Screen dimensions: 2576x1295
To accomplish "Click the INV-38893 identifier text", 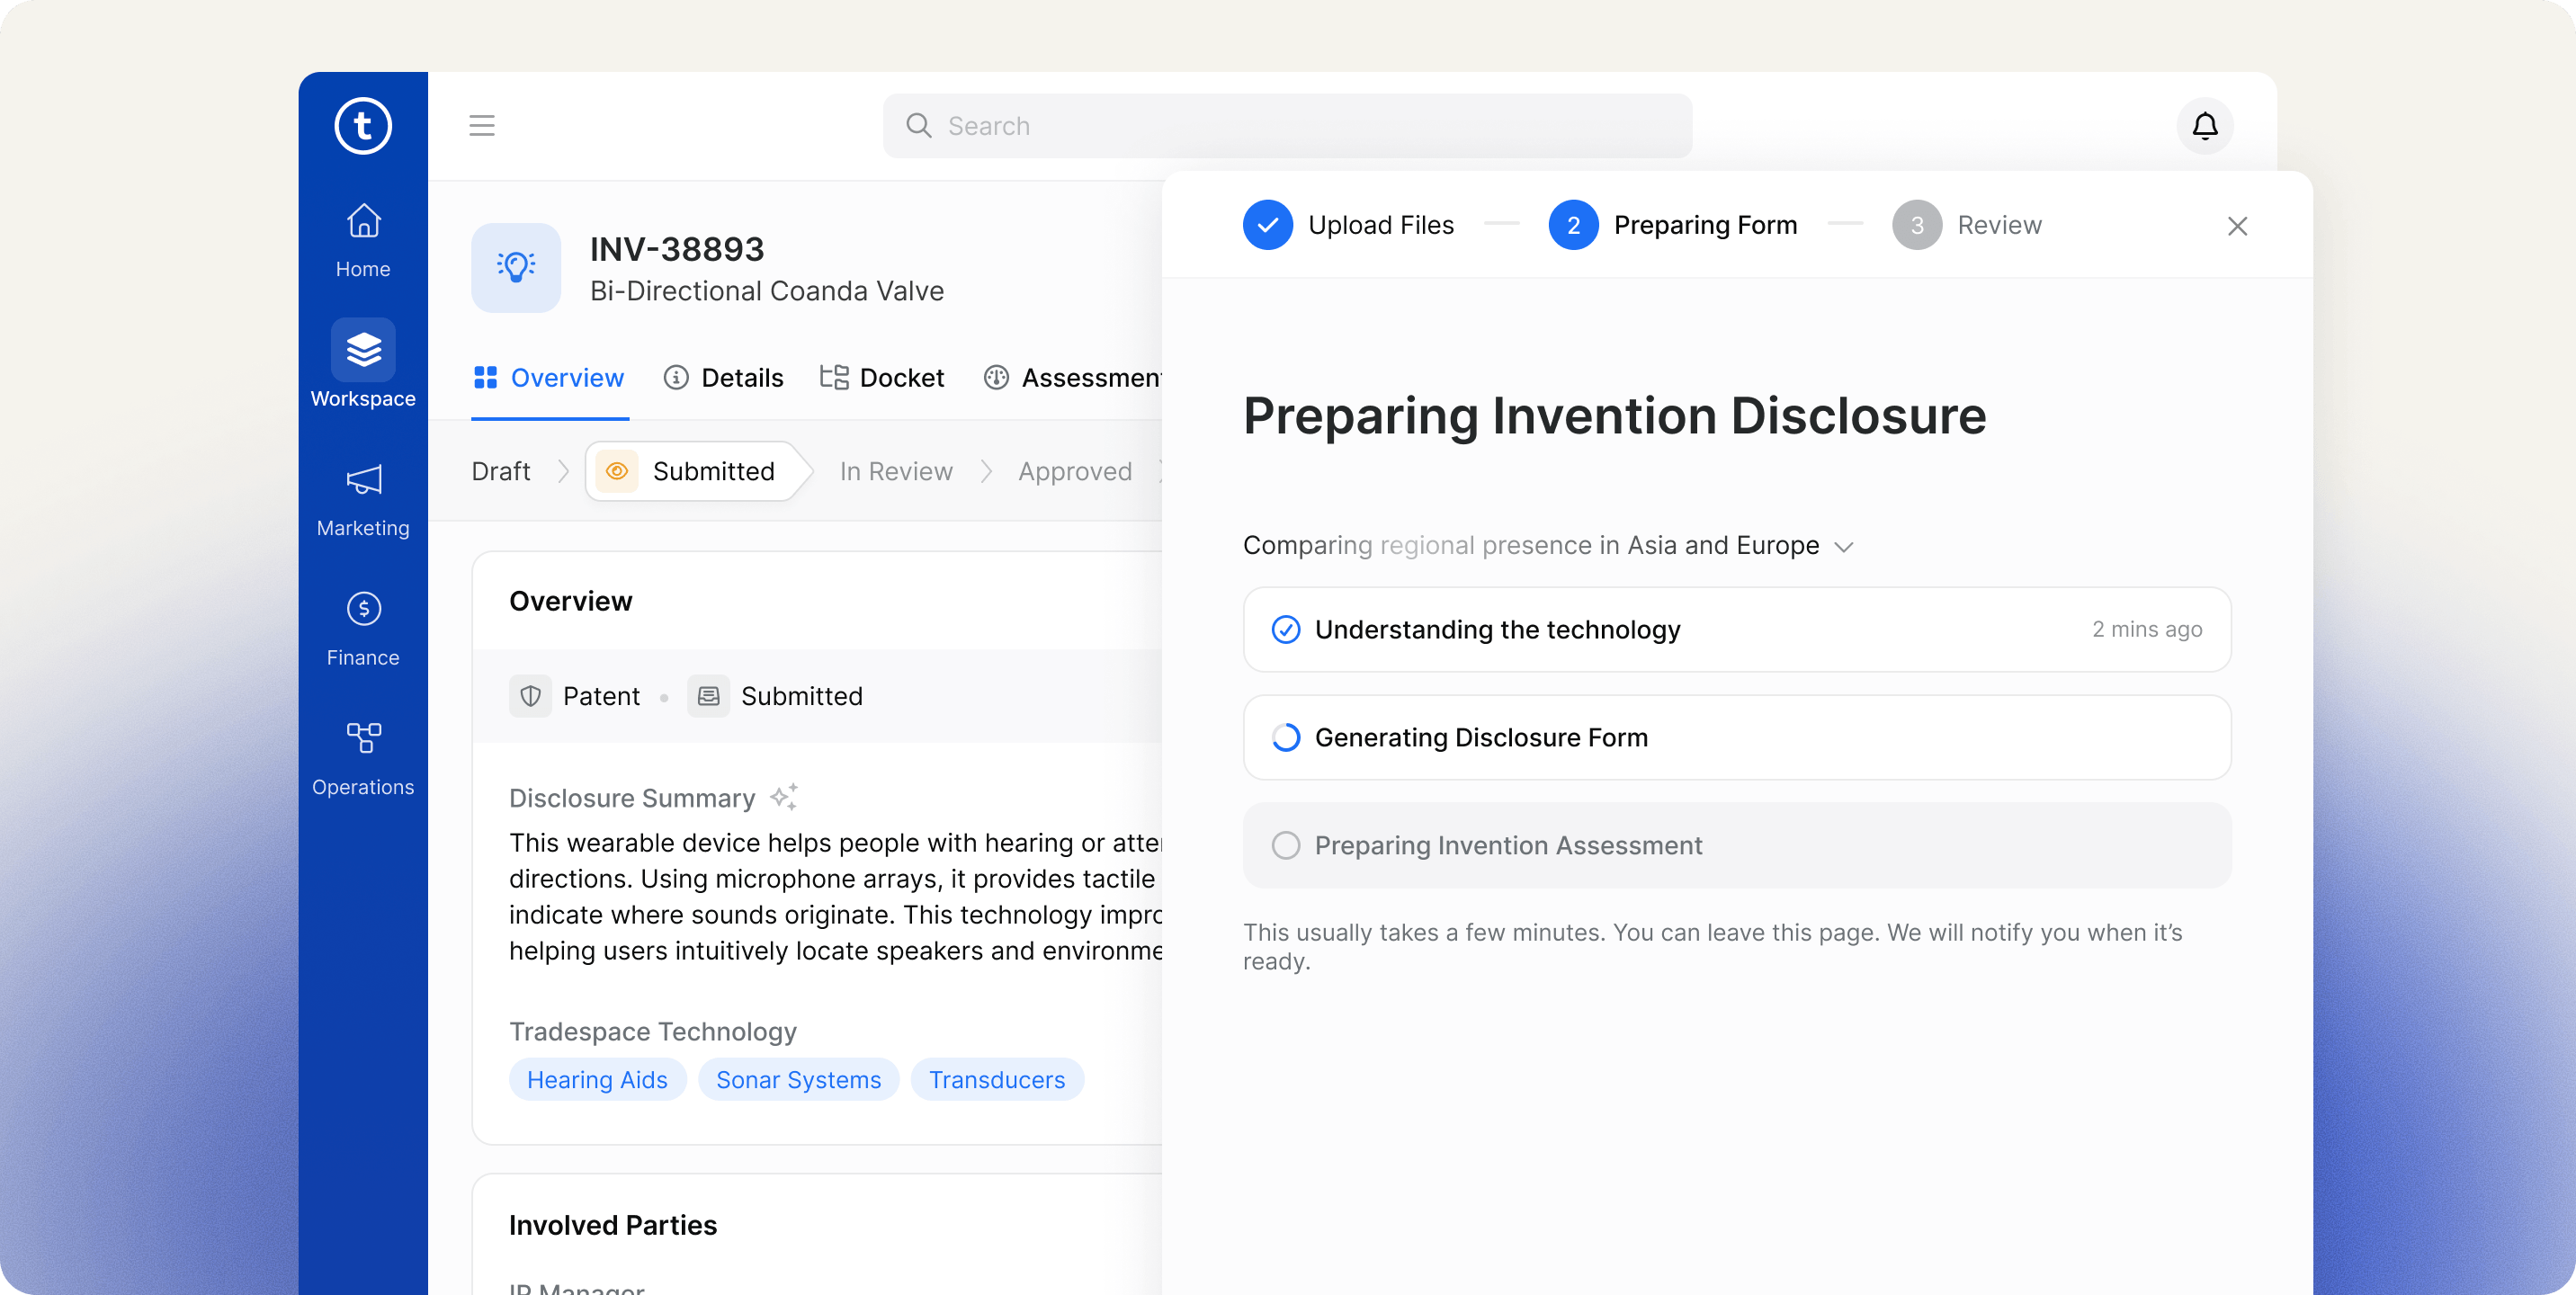I will (x=677, y=249).
